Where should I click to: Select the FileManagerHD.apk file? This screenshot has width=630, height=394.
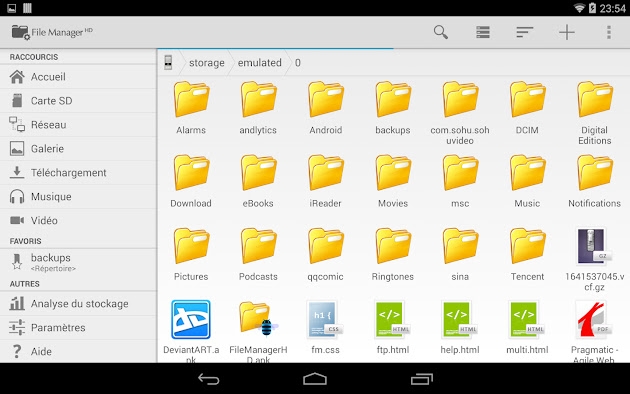[x=258, y=331]
